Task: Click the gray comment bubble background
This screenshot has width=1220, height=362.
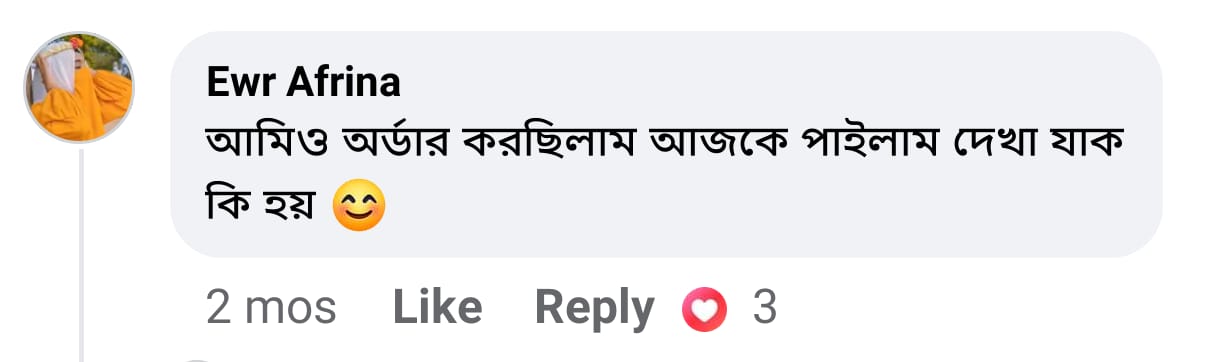Action: pos(666,145)
